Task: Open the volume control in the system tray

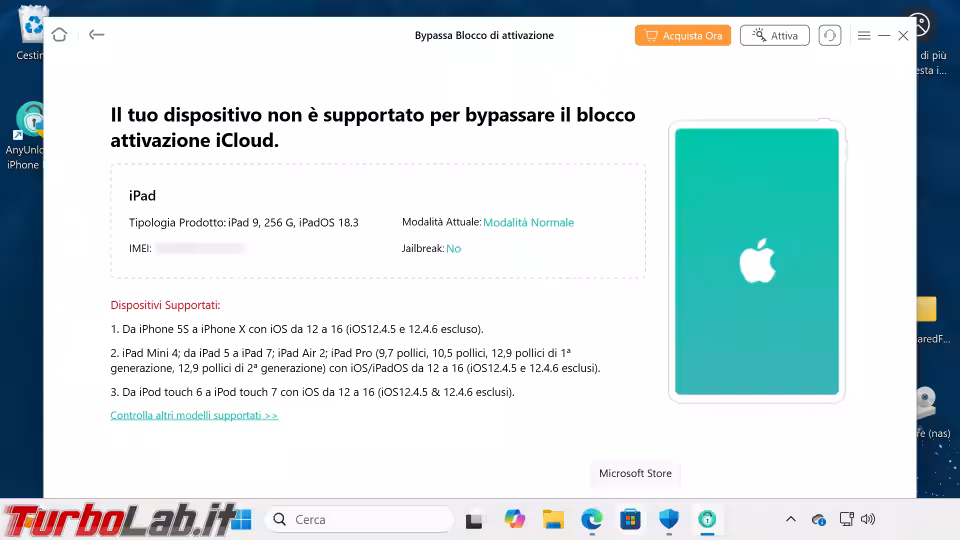Action: (867, 519)
